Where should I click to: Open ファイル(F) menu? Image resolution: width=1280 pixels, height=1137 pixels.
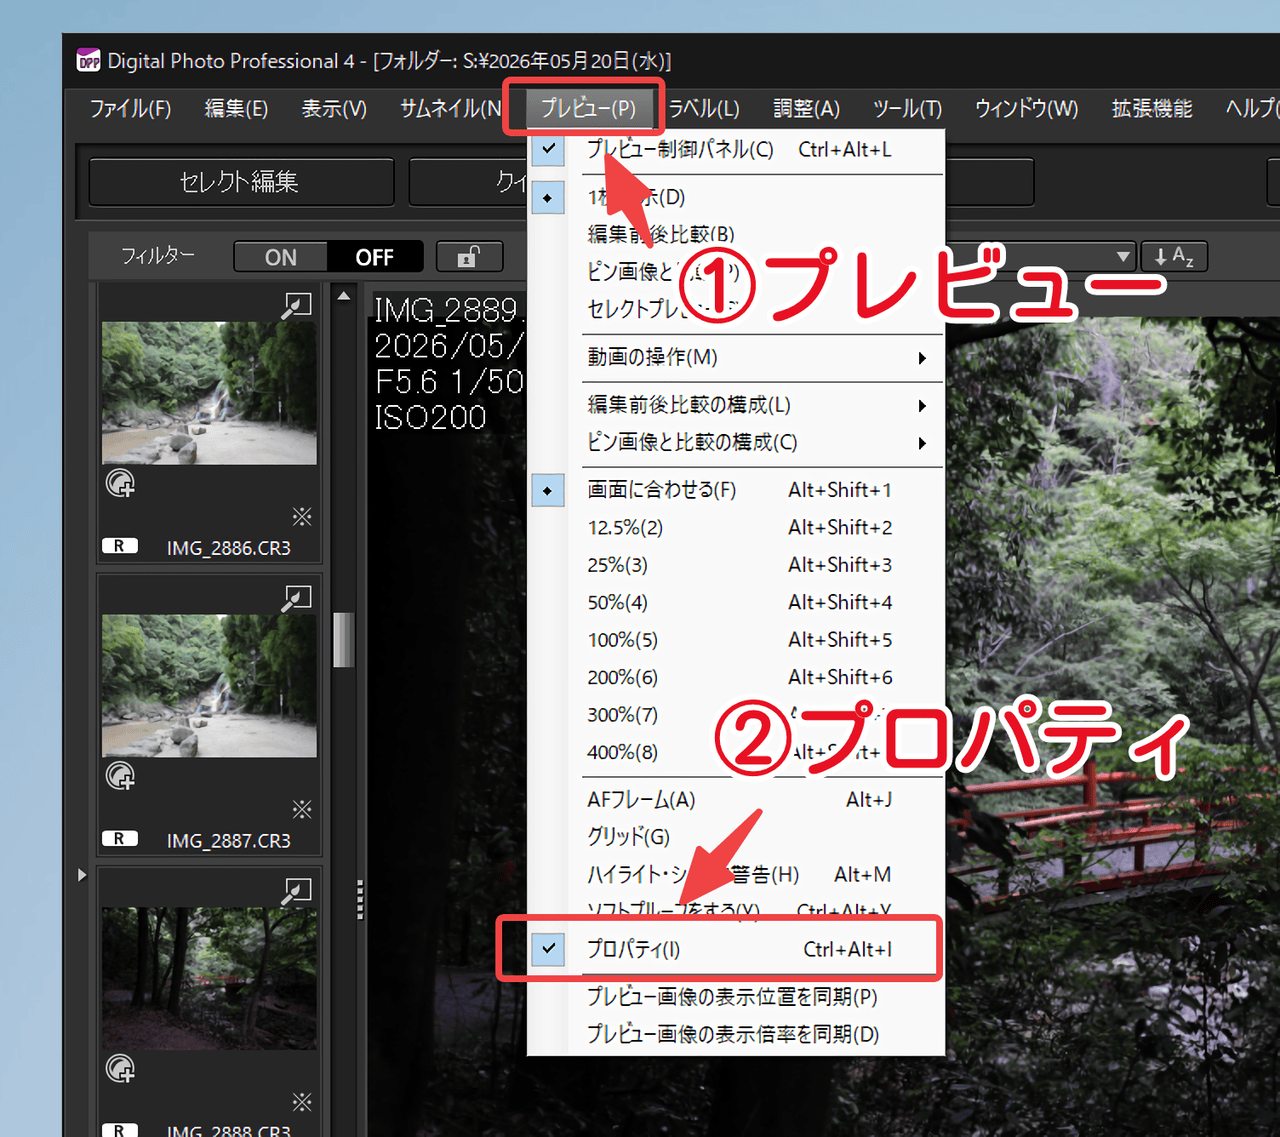click(130, 109)
